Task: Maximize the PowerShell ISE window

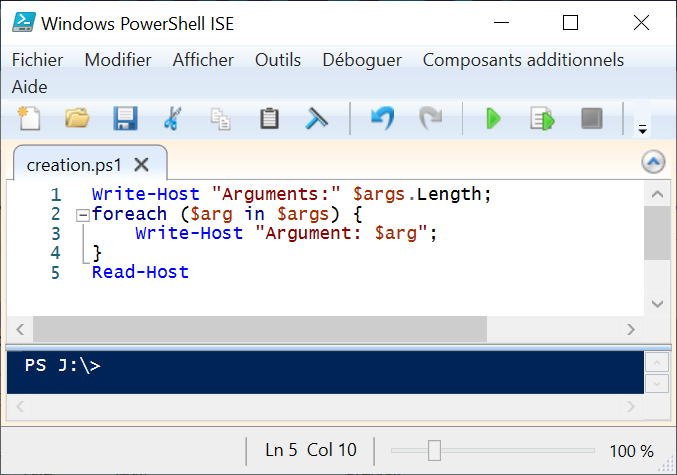Action: pyautogui.click(x=570, y=22)
